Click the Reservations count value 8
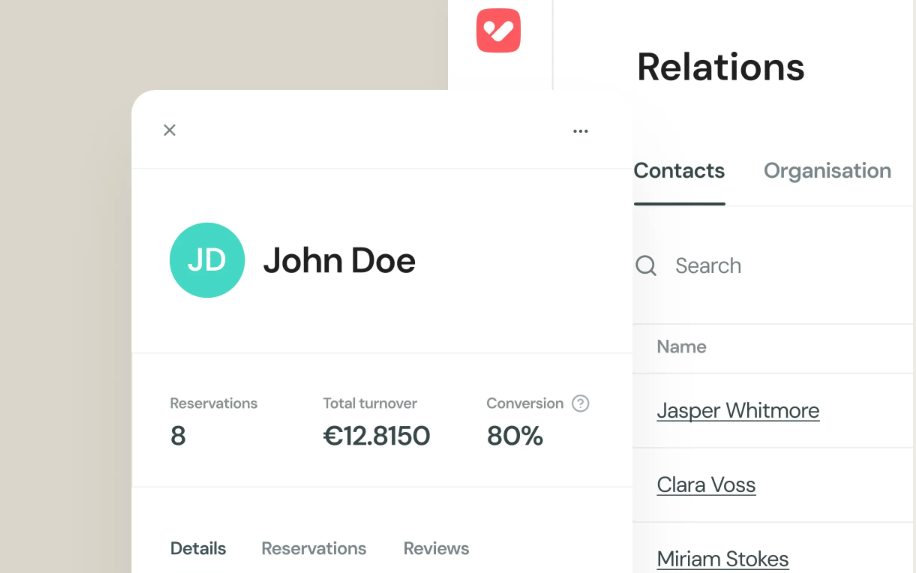916x573 pixels. tap(178, 436)
